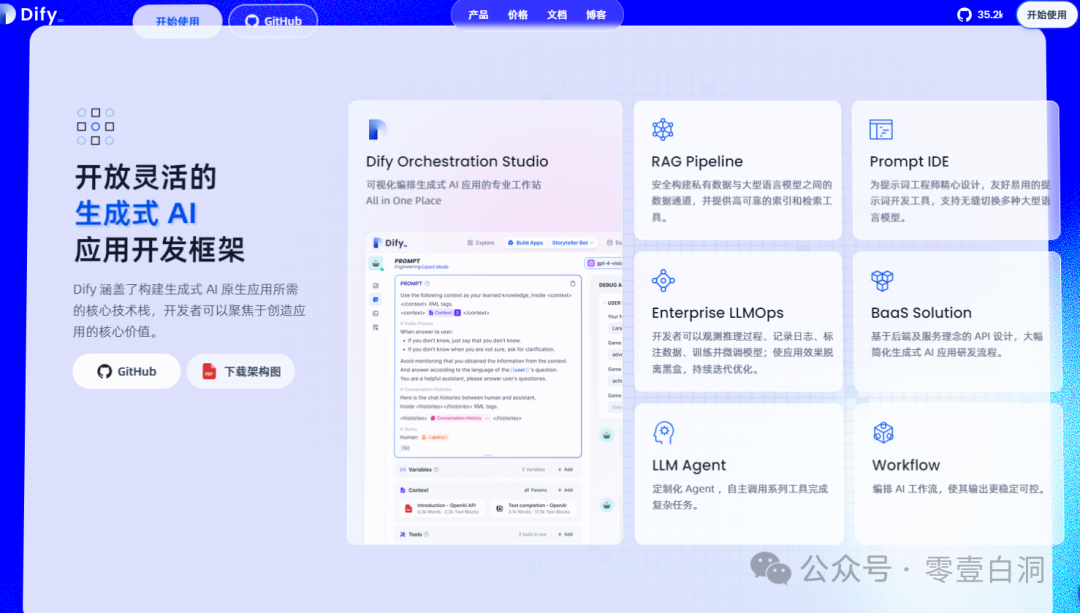Click the copy icon inside the PROMPT panel
This screenshot has height=613, width=1080.
coord(573,283)
